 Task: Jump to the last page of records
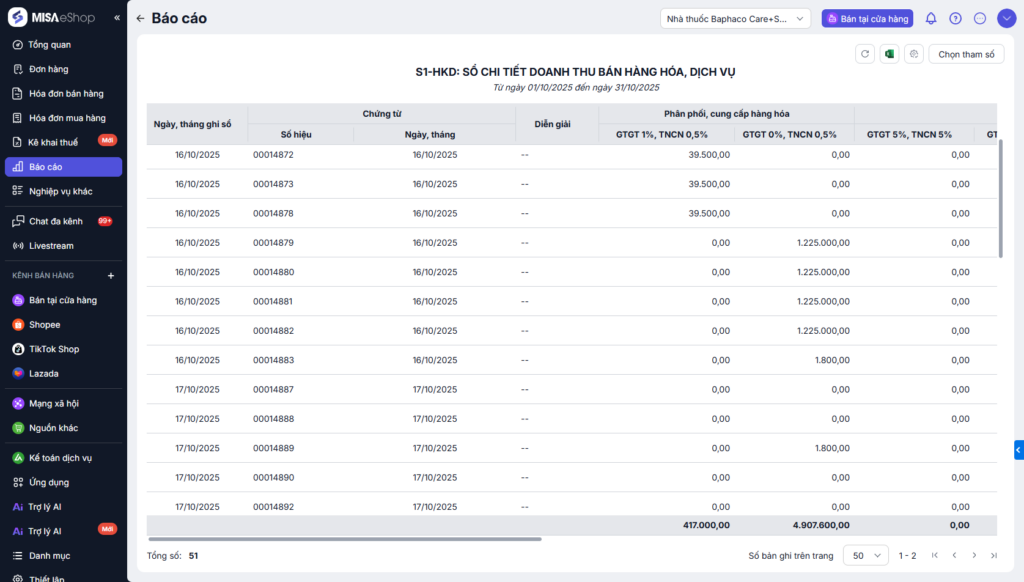pos(993,555)
